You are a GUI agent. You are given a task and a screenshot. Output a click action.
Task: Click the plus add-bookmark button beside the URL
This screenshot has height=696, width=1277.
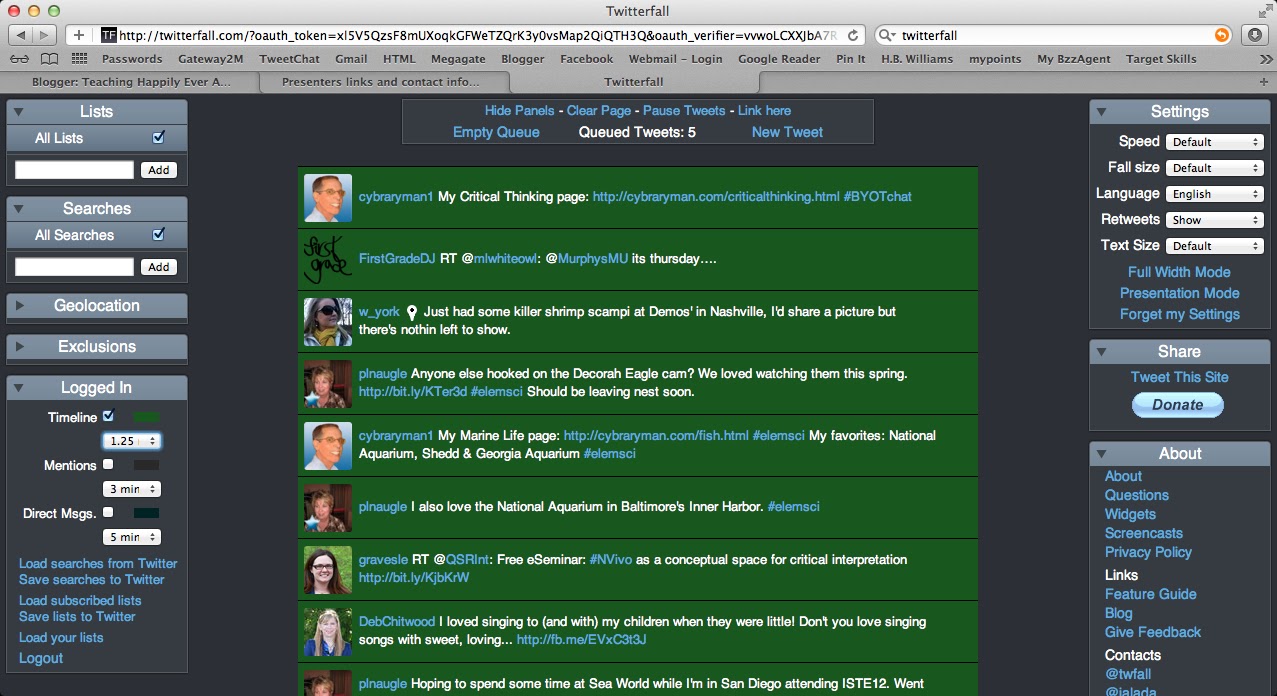point(79,35)
